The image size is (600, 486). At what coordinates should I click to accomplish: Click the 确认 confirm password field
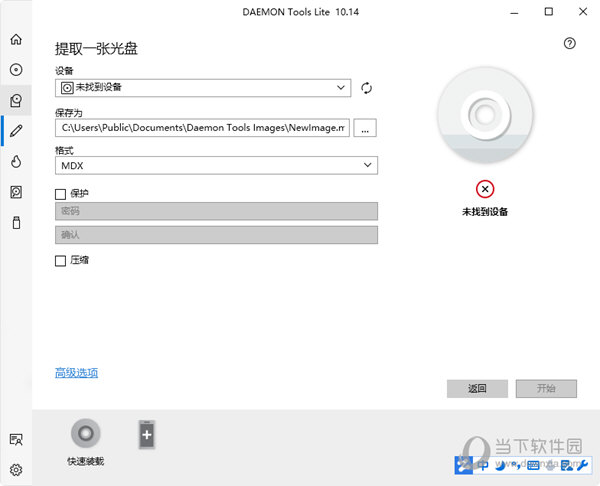pyautogui.click(x=217, y=235)
